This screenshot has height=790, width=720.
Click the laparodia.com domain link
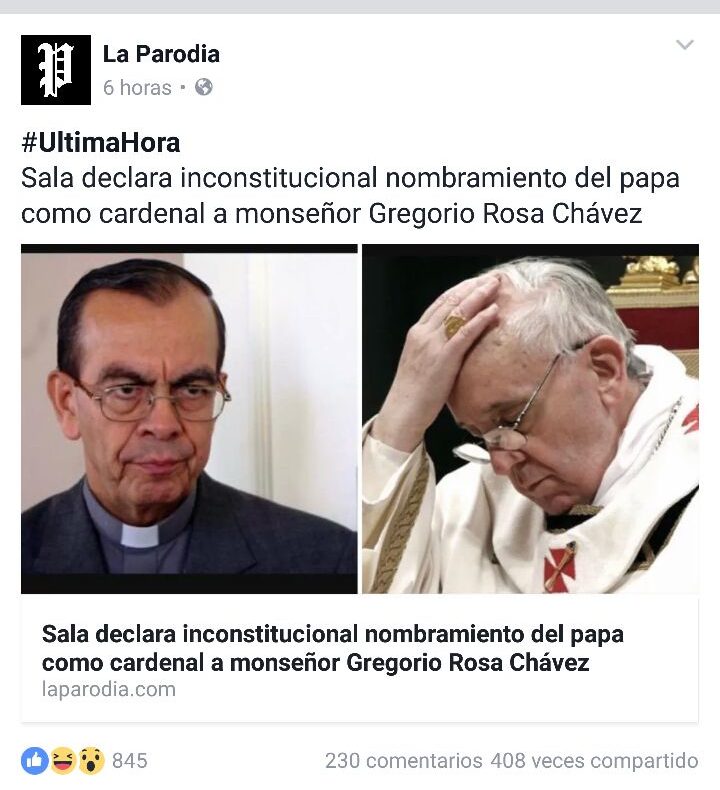point(109,689)
